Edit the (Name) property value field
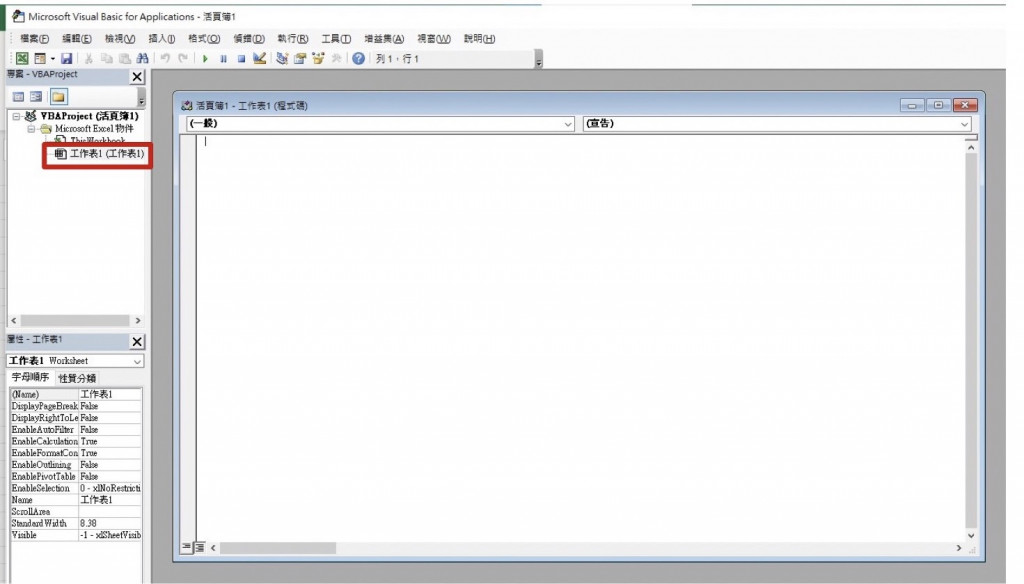 110,395
